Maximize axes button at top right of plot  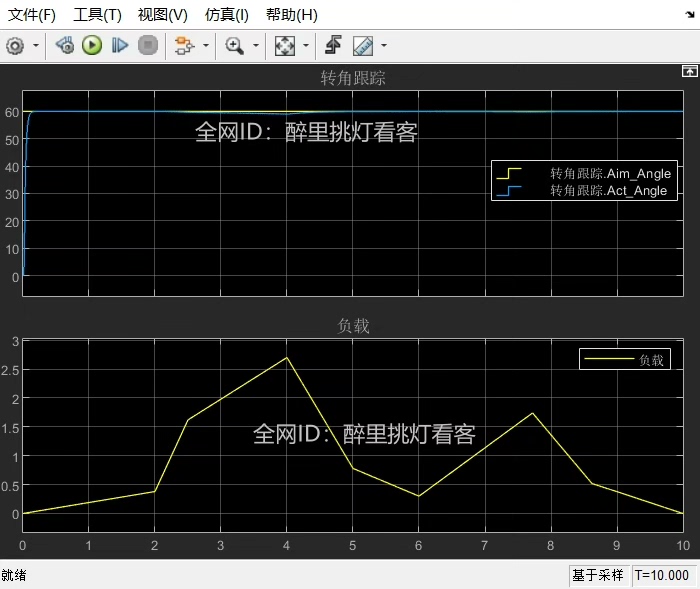[689, 71]
